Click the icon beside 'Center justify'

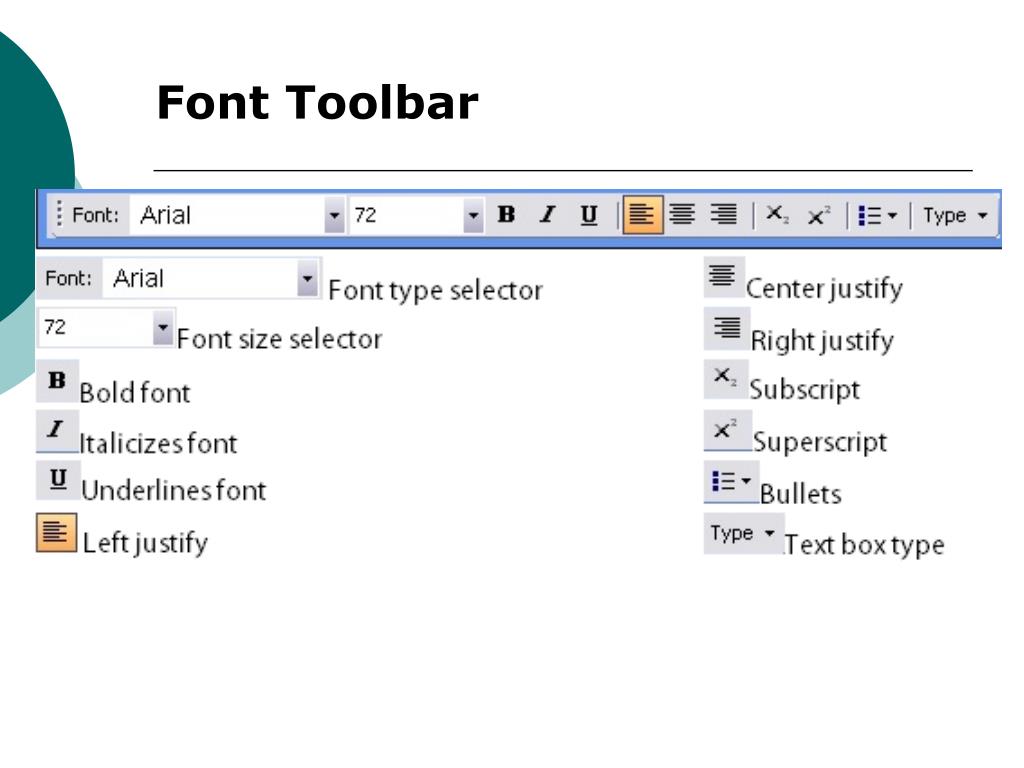[723, 277]
